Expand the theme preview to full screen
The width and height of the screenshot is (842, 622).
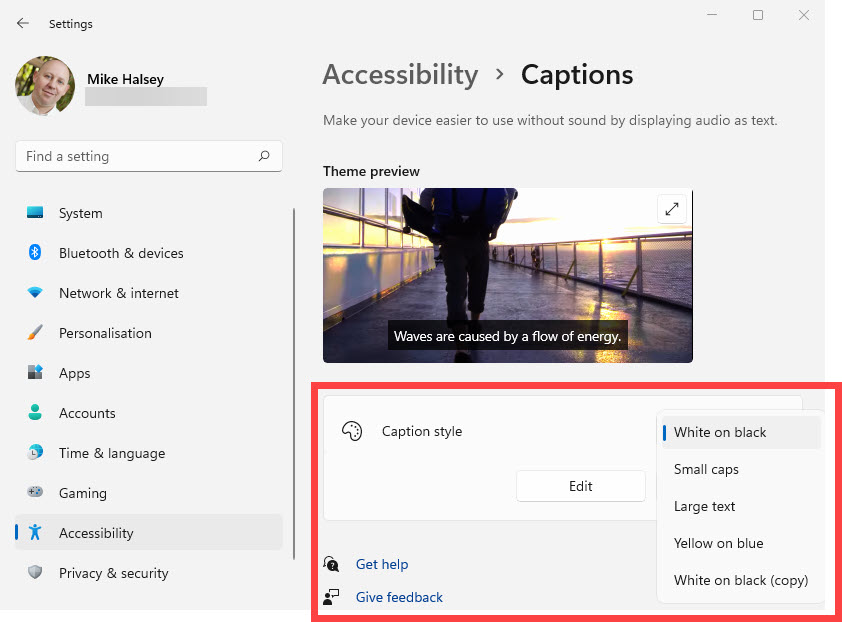(x=672, y=209)
